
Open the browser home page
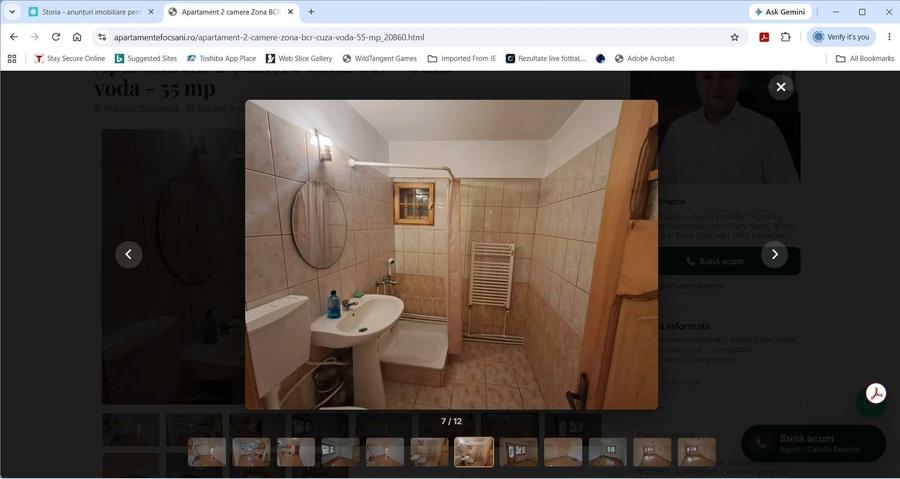tap(77, 37)
